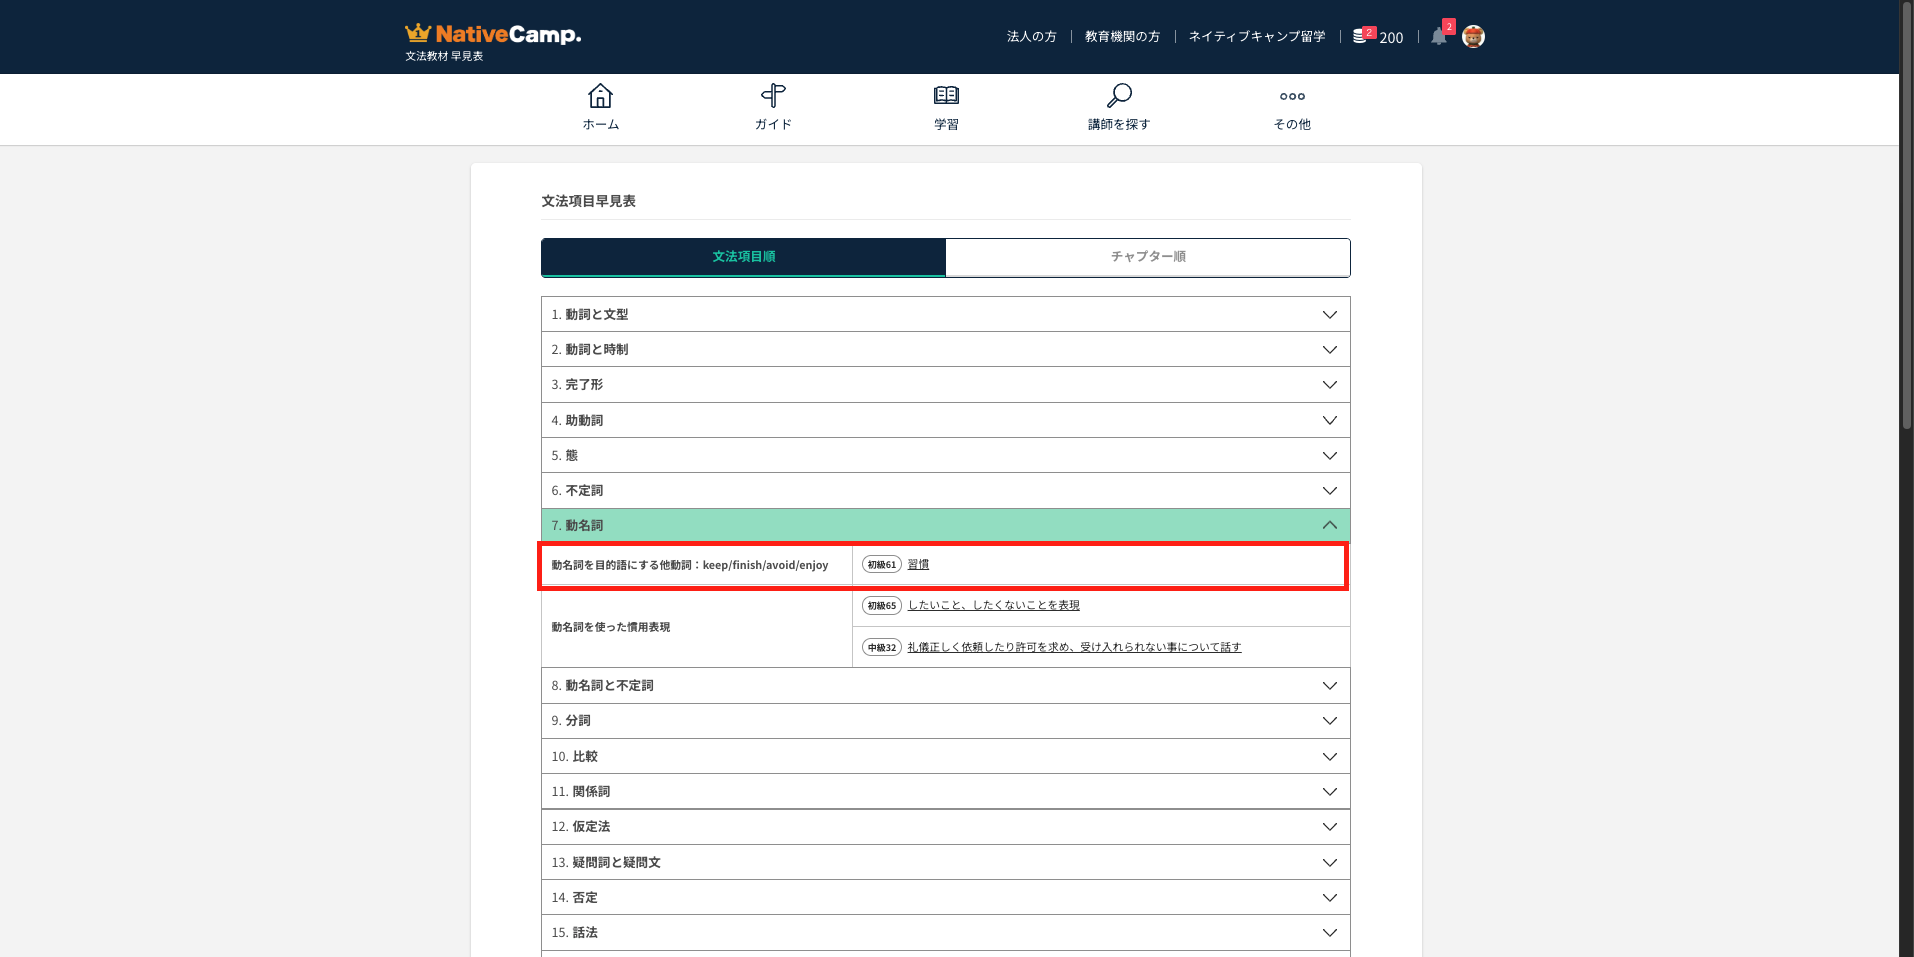Click the NativeCamp logo
Image resolution: width=1914 pixels, height=957 pixels.
pyautogui.click(x=493, y=35)
